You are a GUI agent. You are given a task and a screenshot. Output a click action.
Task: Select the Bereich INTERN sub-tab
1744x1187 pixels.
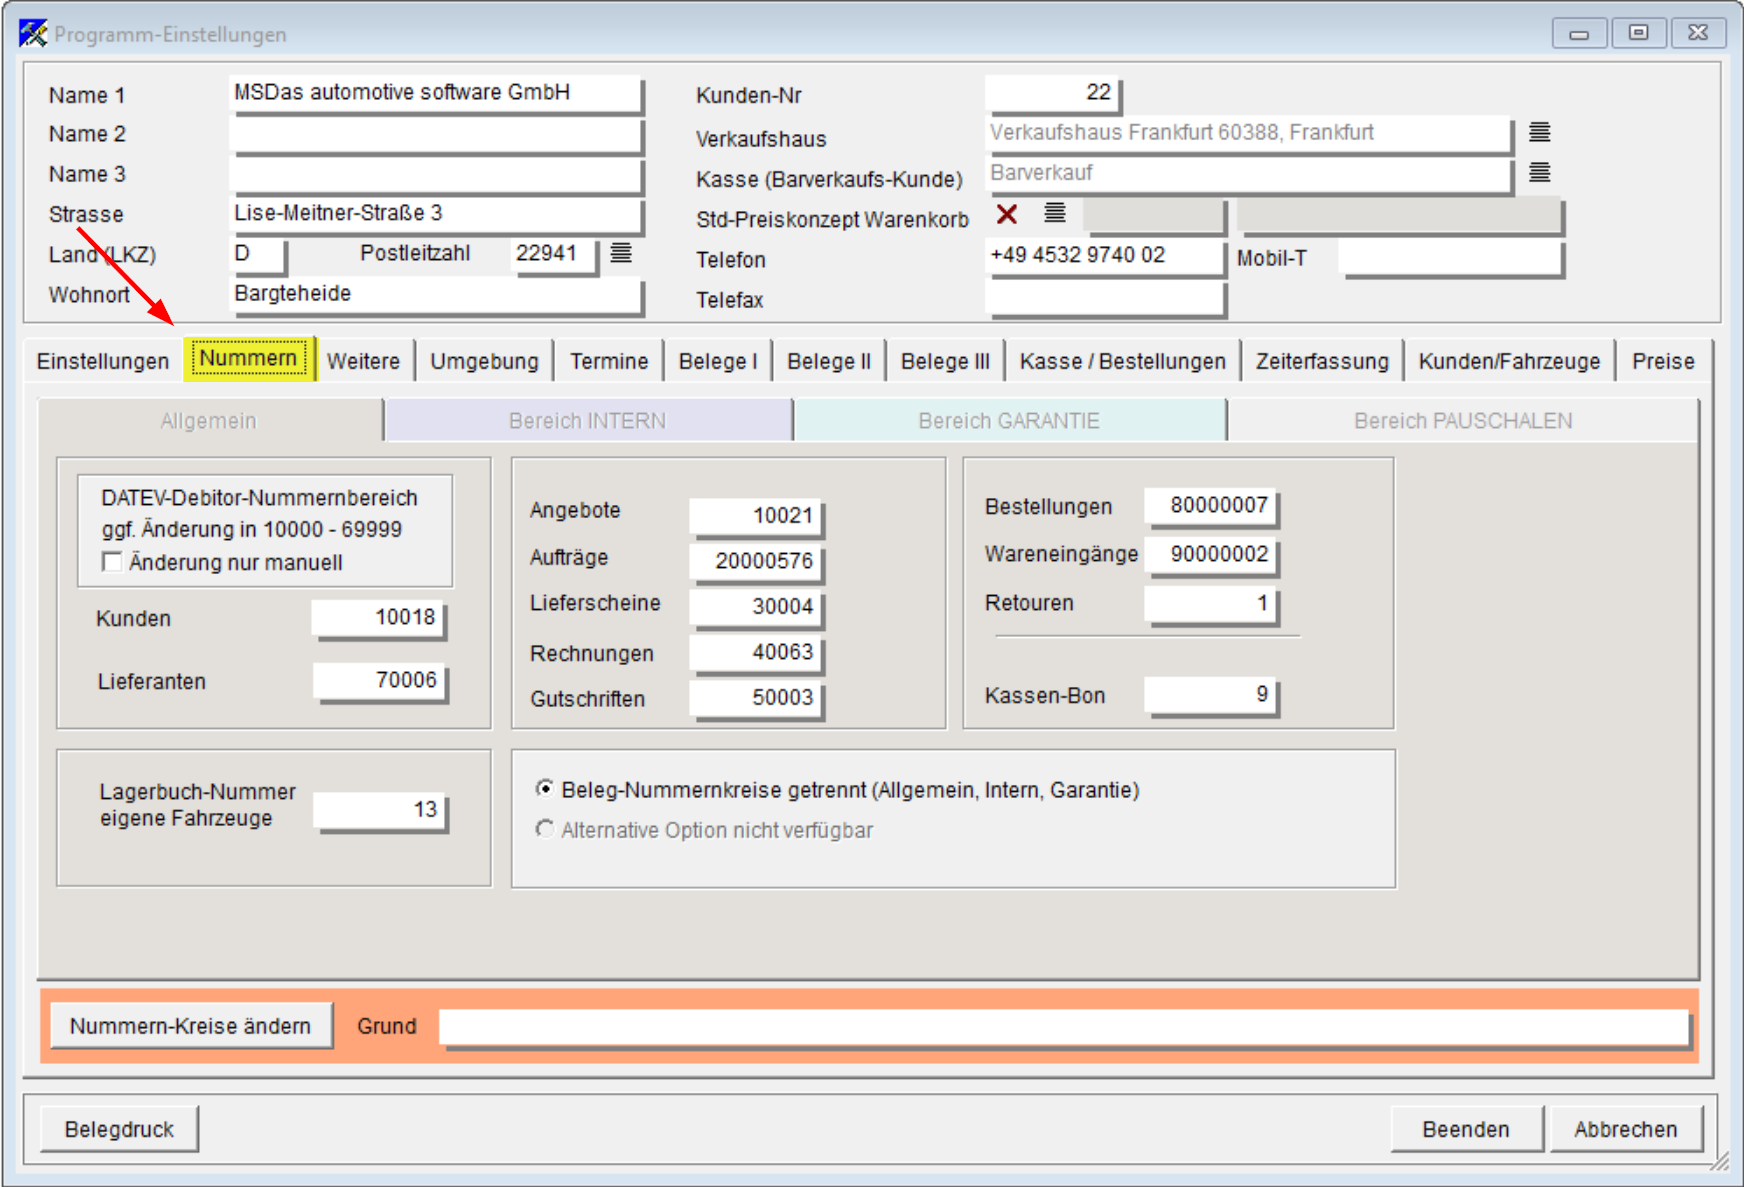pyautogui.click(x=588, y=421)
